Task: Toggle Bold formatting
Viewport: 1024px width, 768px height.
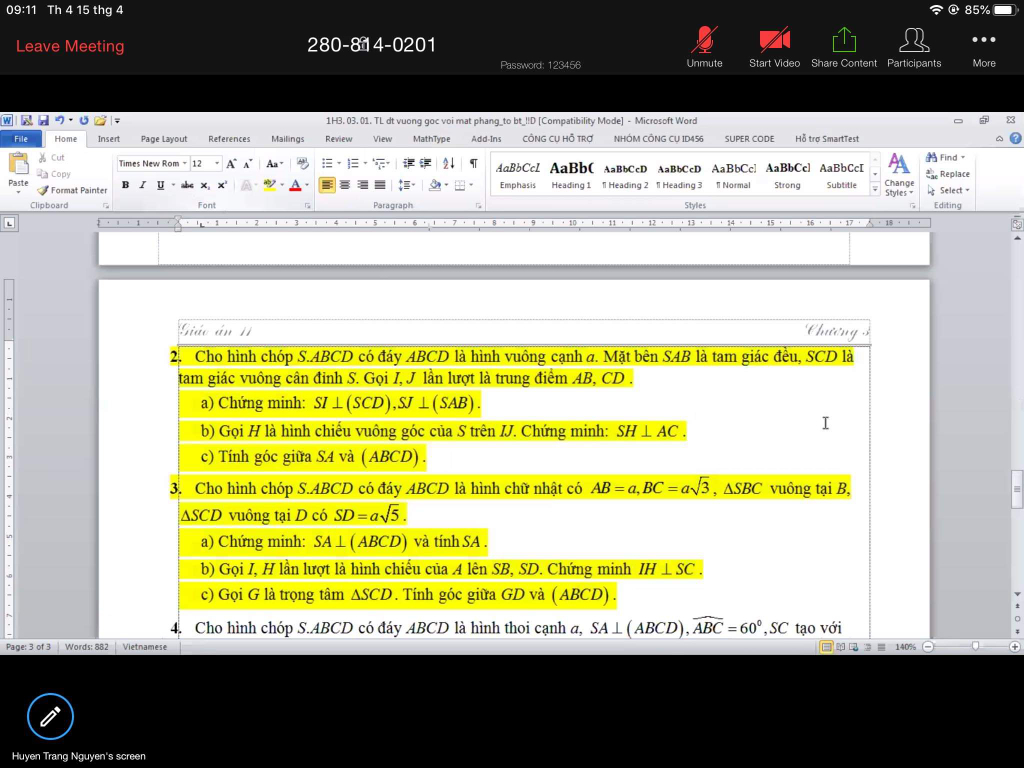Action: [x=125, y=185]
